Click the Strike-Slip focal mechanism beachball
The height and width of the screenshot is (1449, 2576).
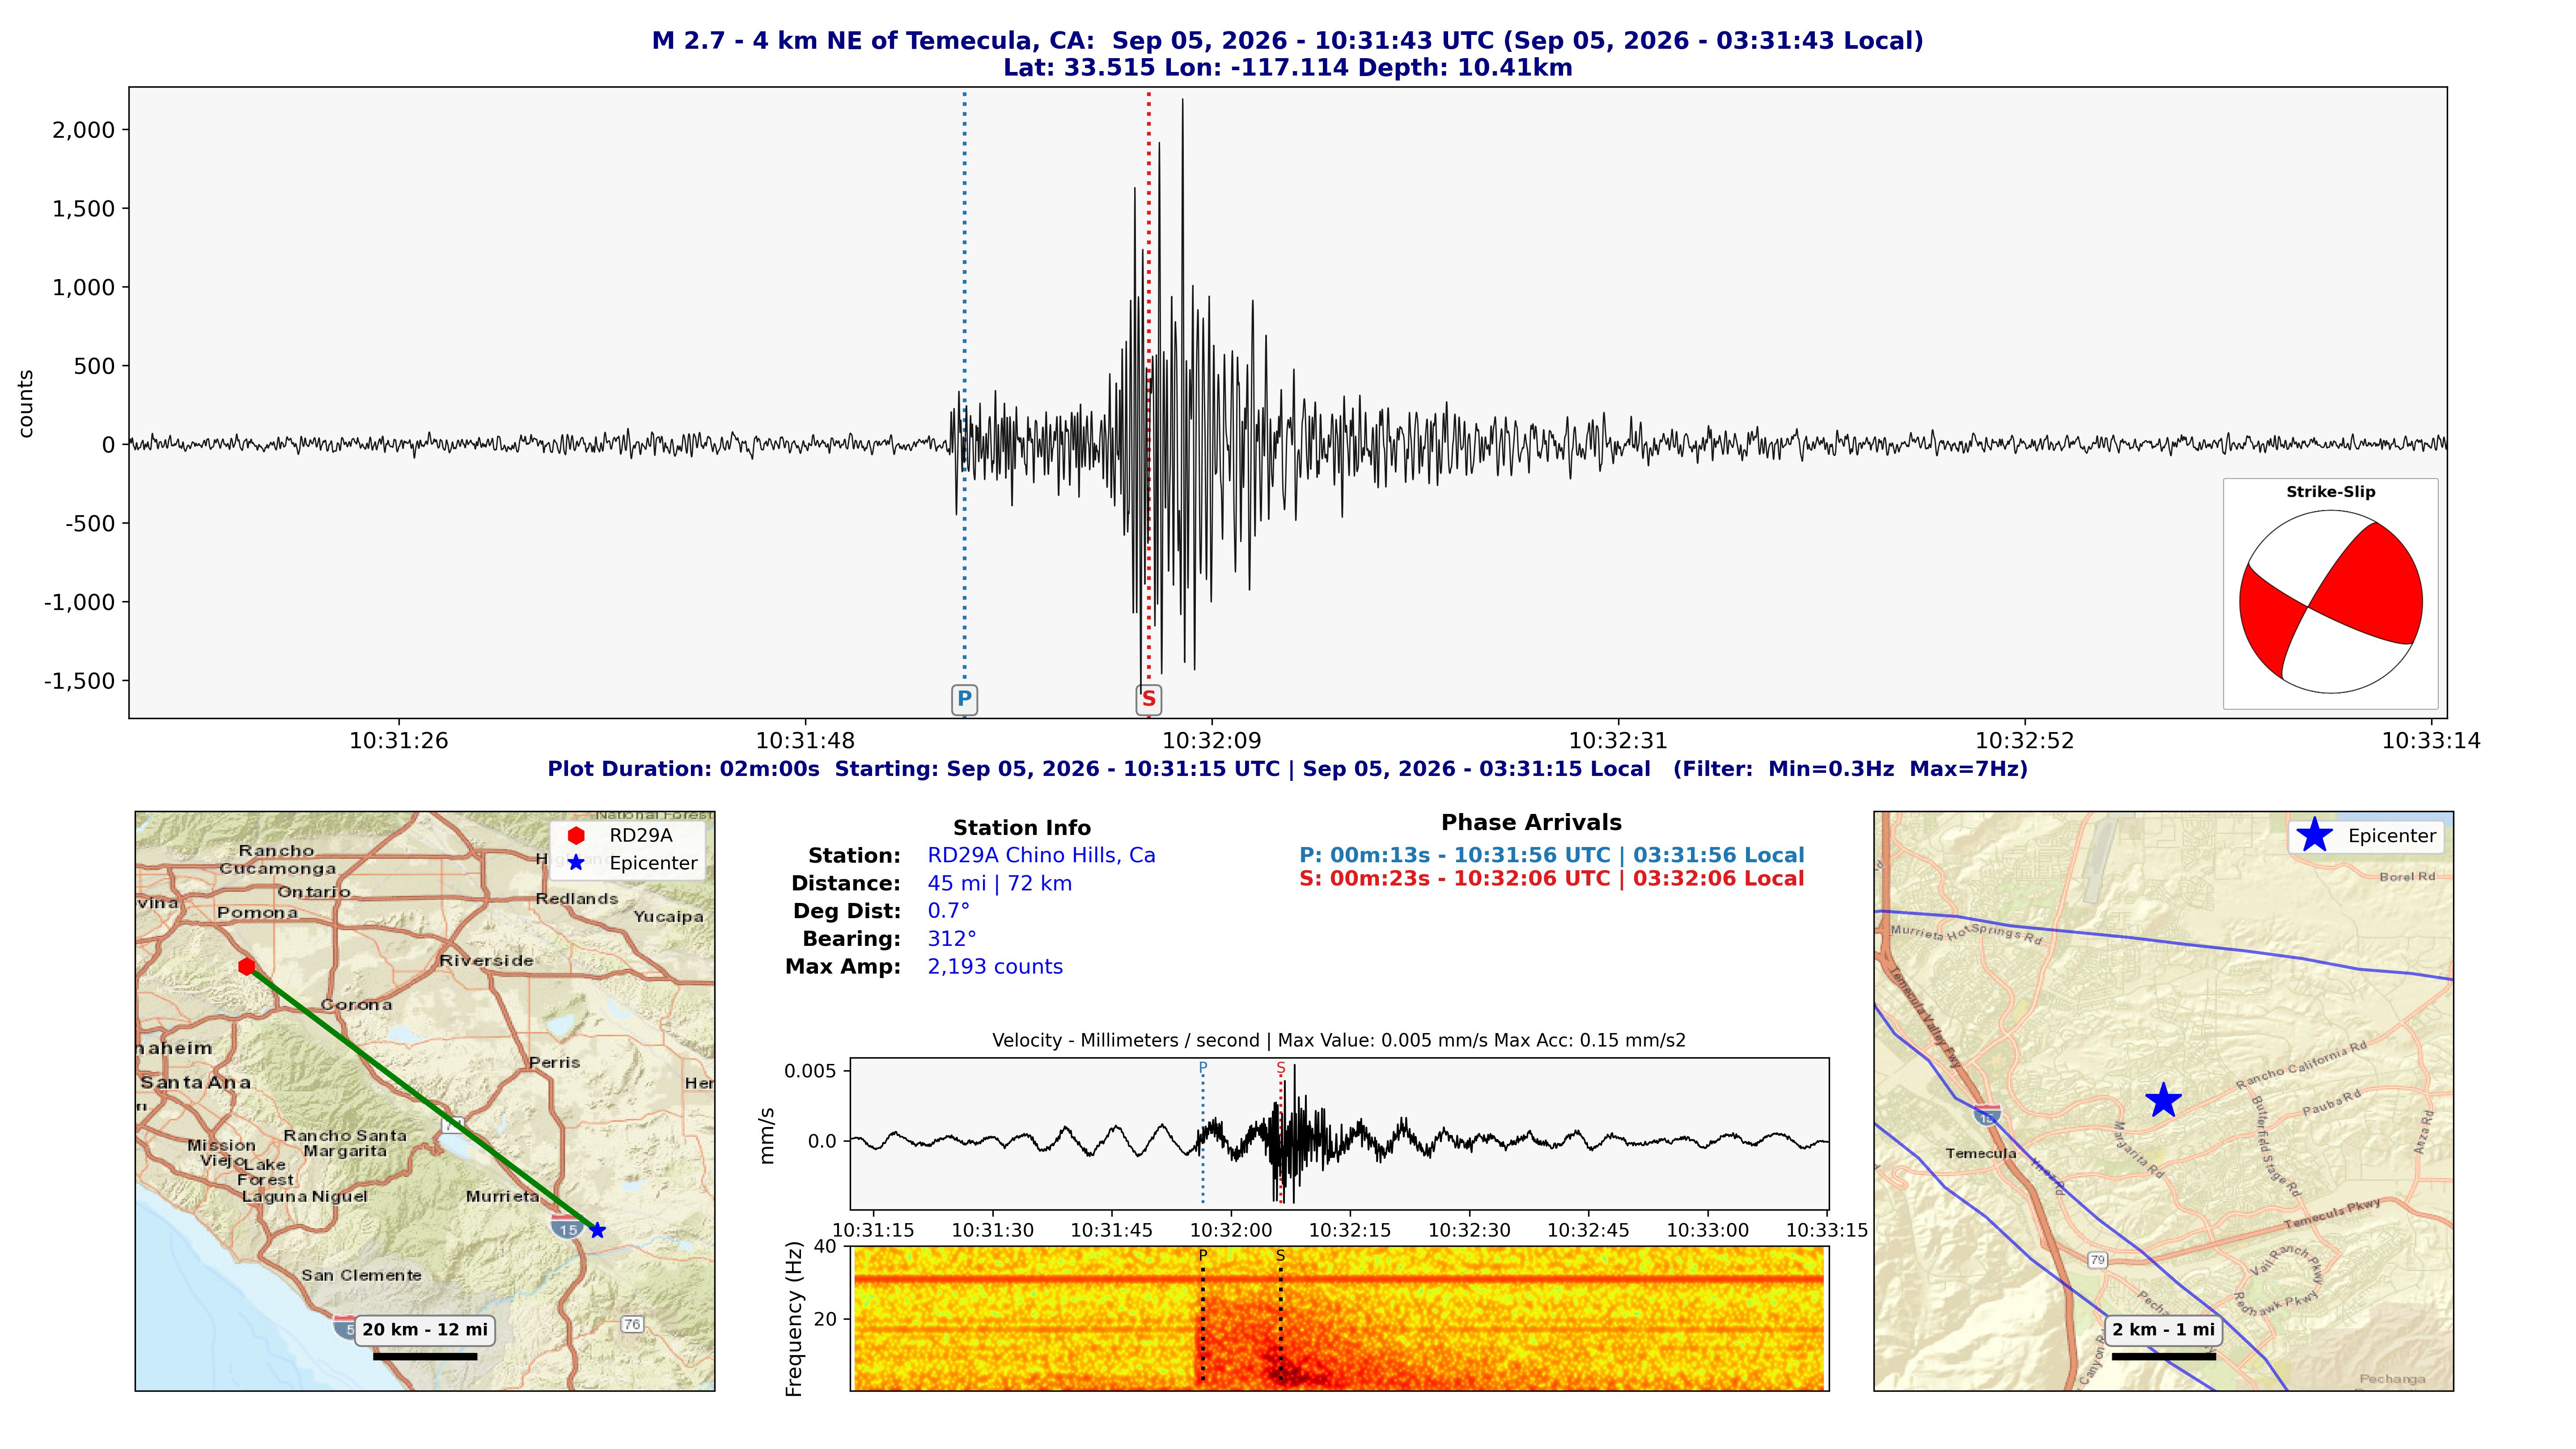[x=2330, y=602]
